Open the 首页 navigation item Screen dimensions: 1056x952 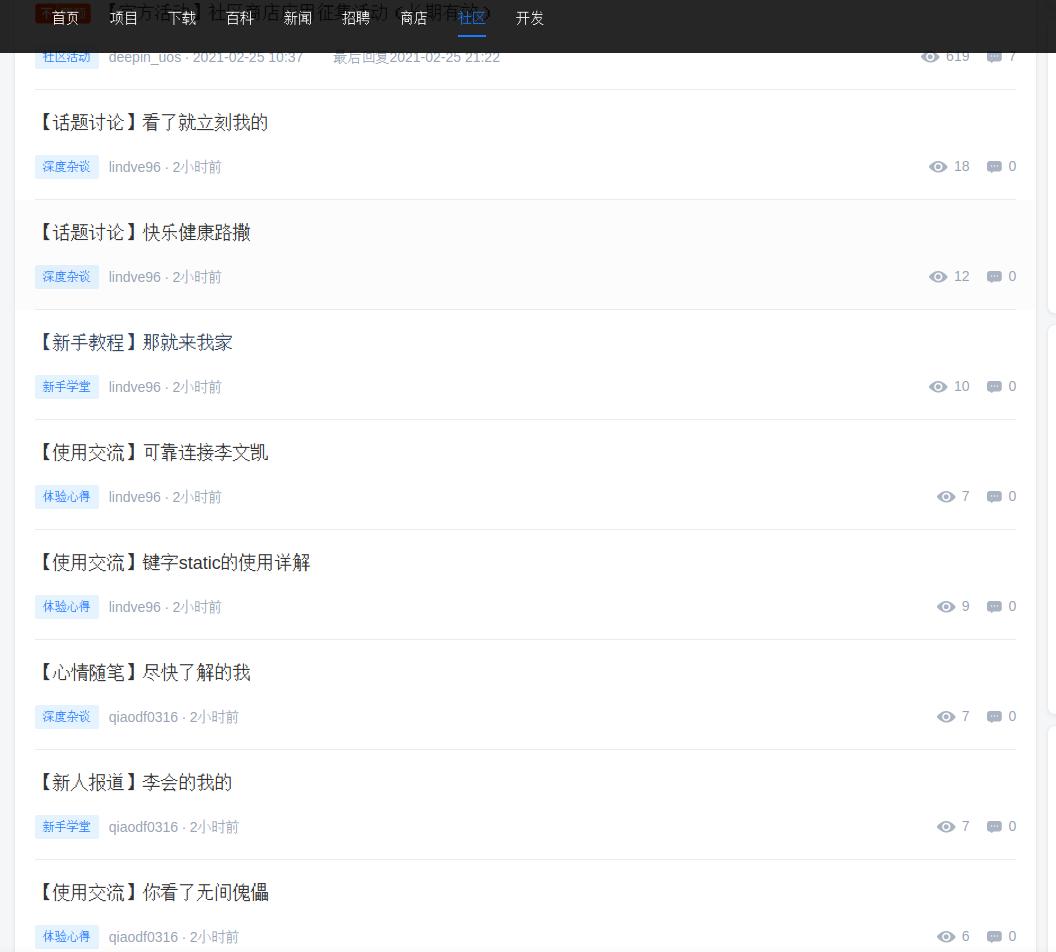65,18
